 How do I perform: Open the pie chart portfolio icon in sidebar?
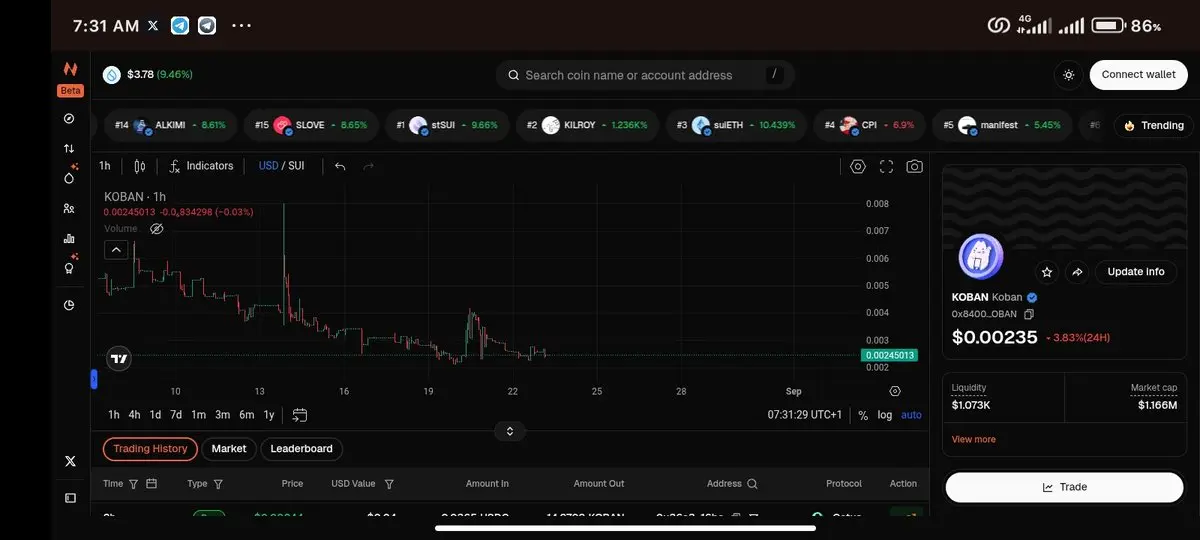69,305
